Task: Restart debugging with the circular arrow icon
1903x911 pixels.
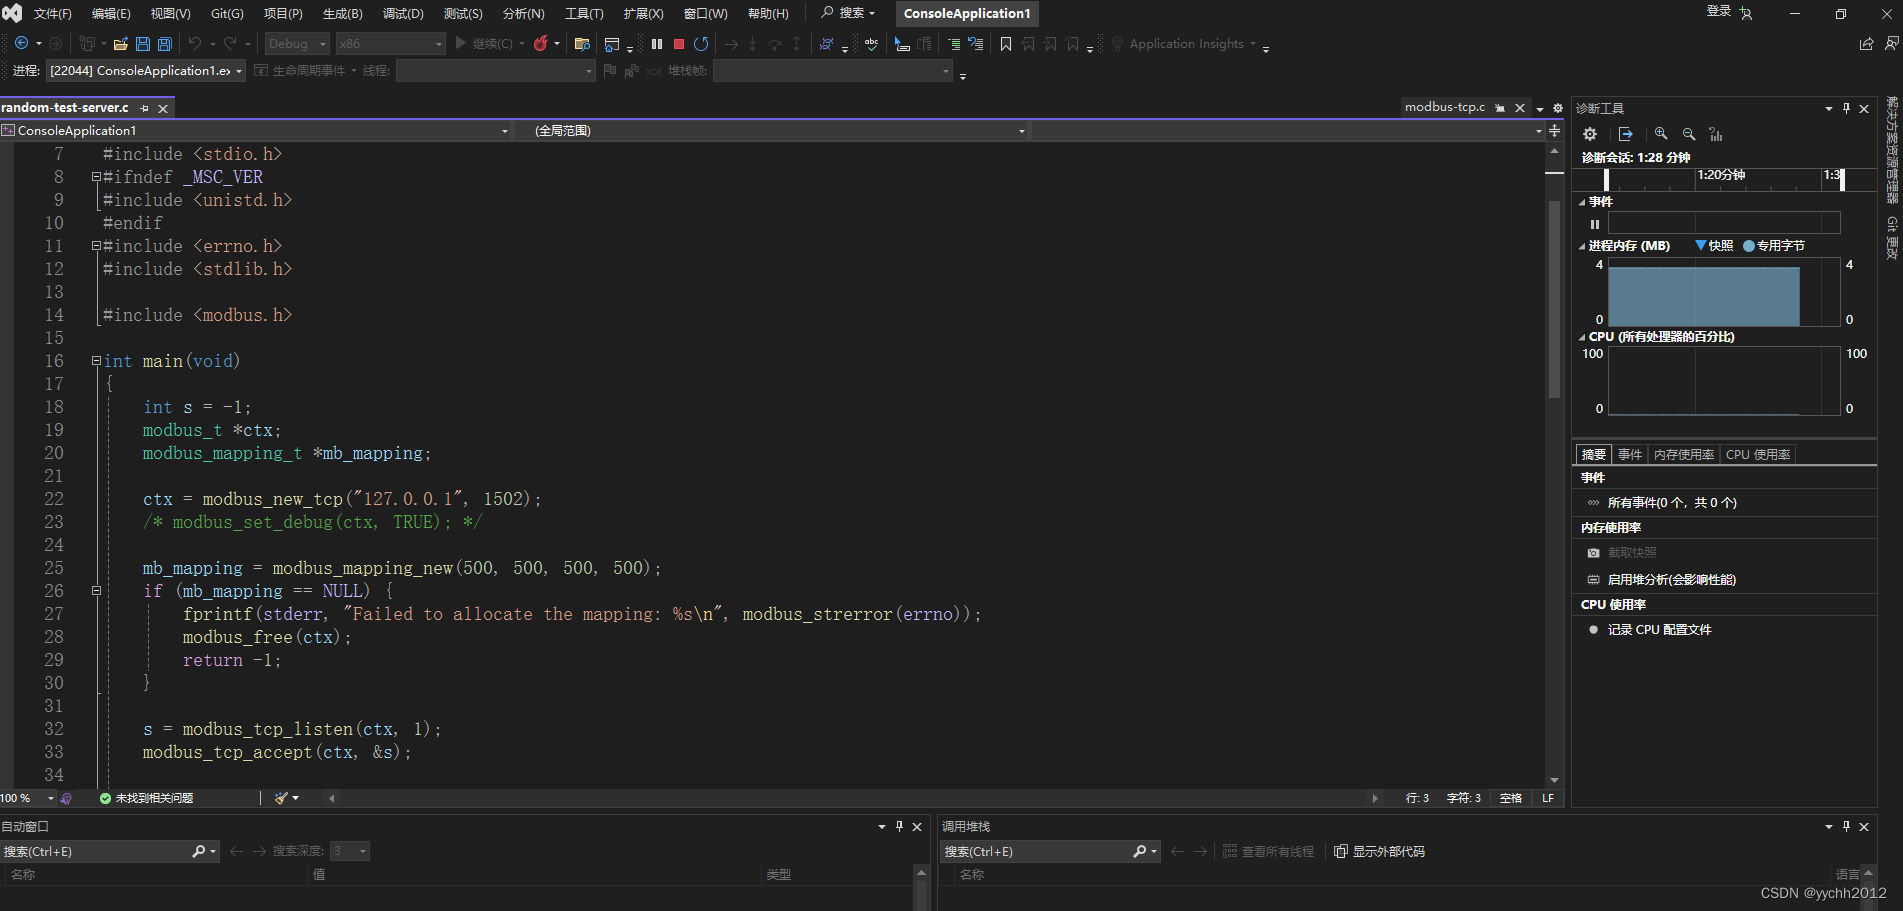Action: pyautogui.click(x=701, y=43)
